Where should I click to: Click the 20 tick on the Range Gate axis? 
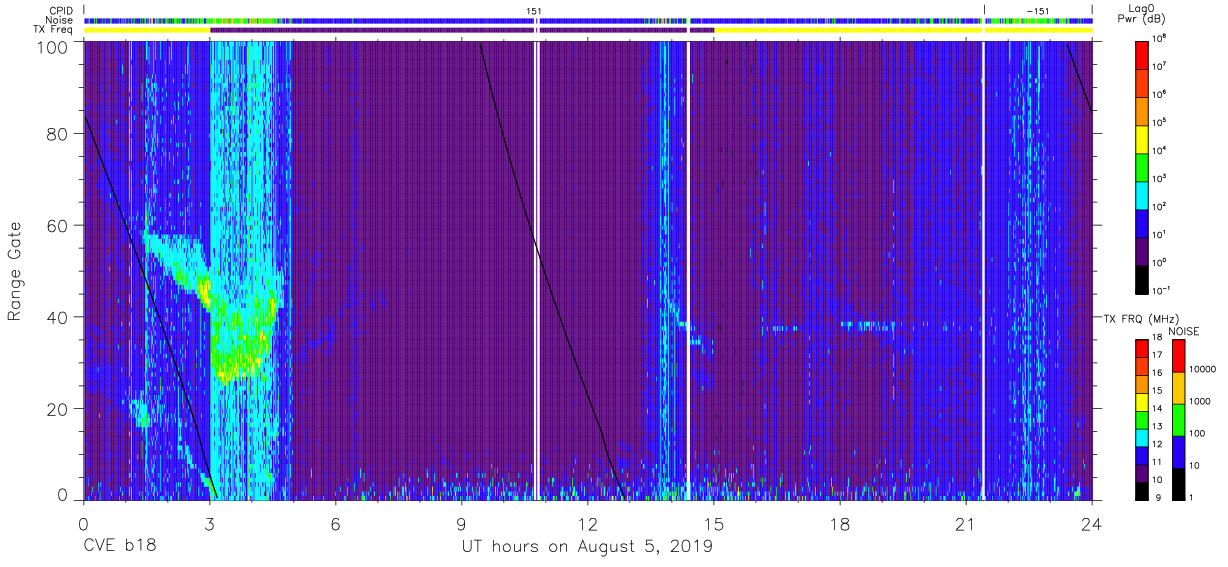pos(59,409)
